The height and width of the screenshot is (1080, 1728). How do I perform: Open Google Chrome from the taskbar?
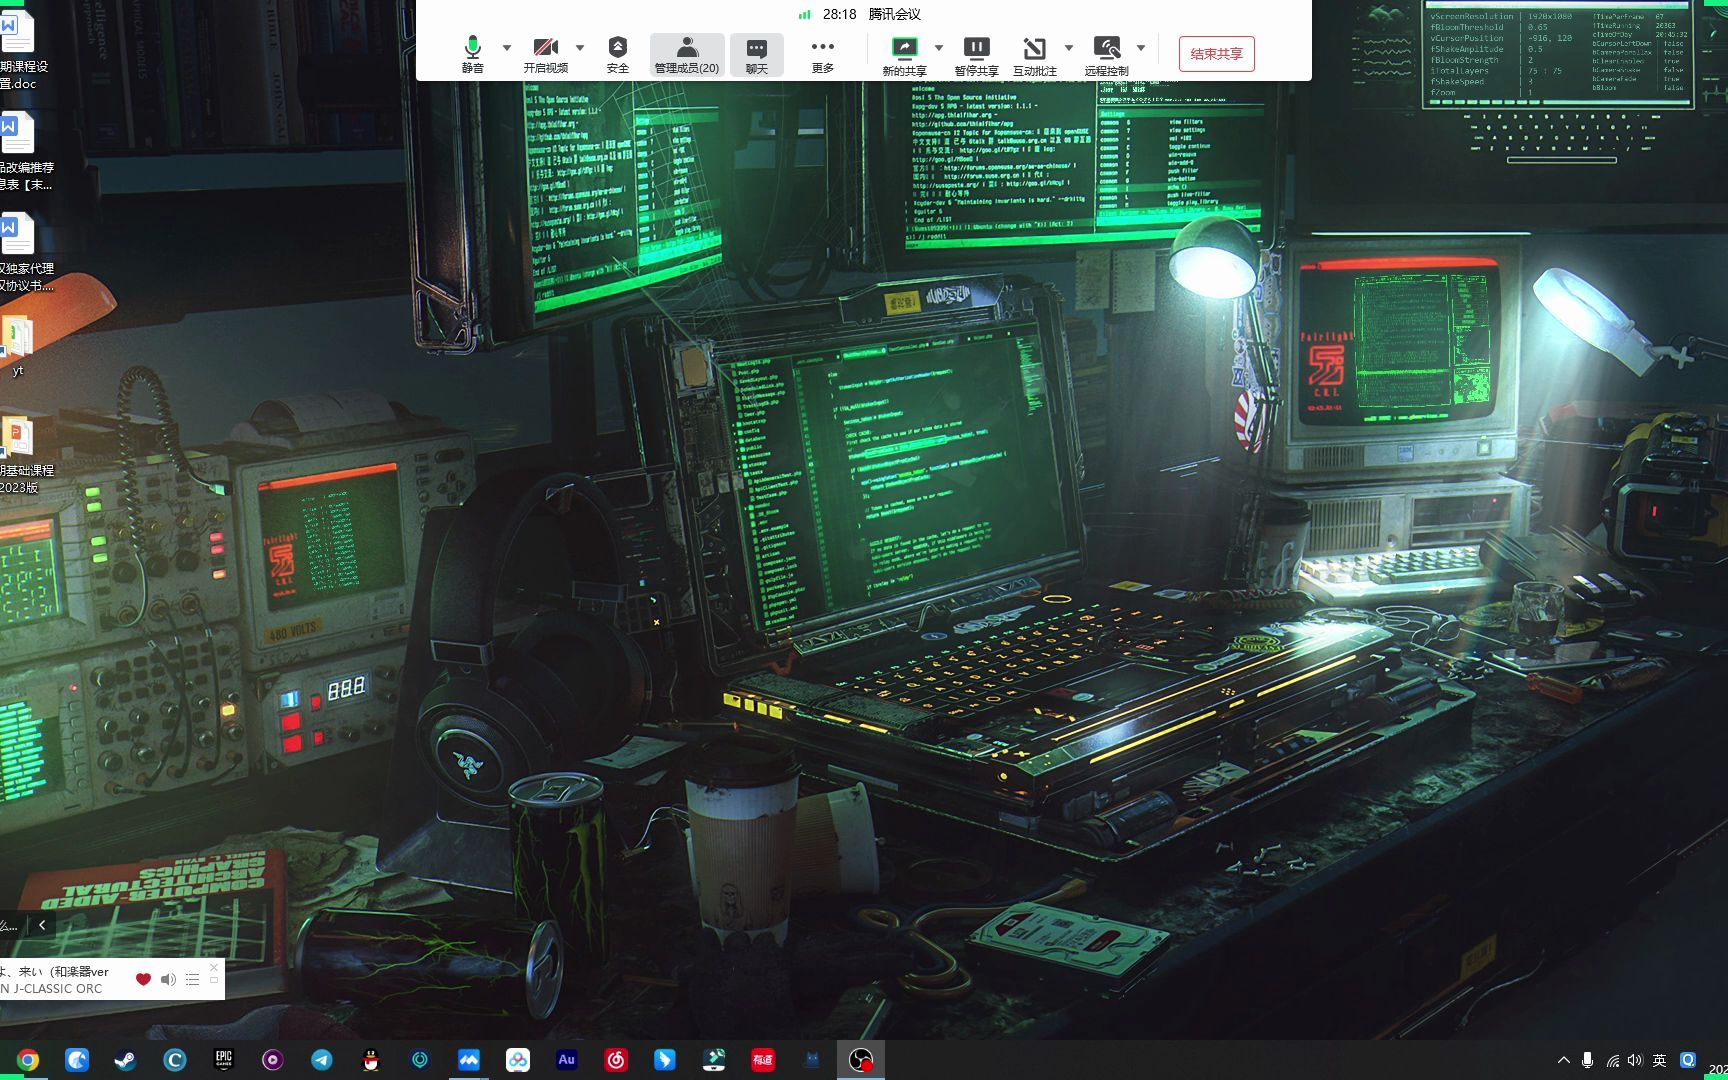pyautogui.click(x=28, y=1060)
